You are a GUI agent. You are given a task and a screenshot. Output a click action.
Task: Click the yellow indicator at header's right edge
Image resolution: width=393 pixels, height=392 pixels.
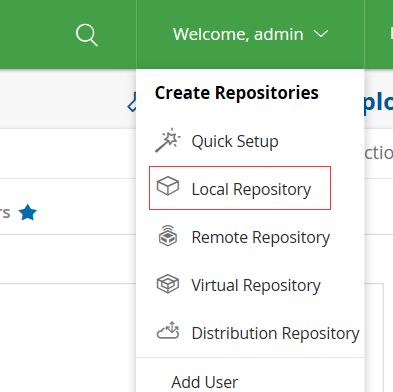(391, 33)
